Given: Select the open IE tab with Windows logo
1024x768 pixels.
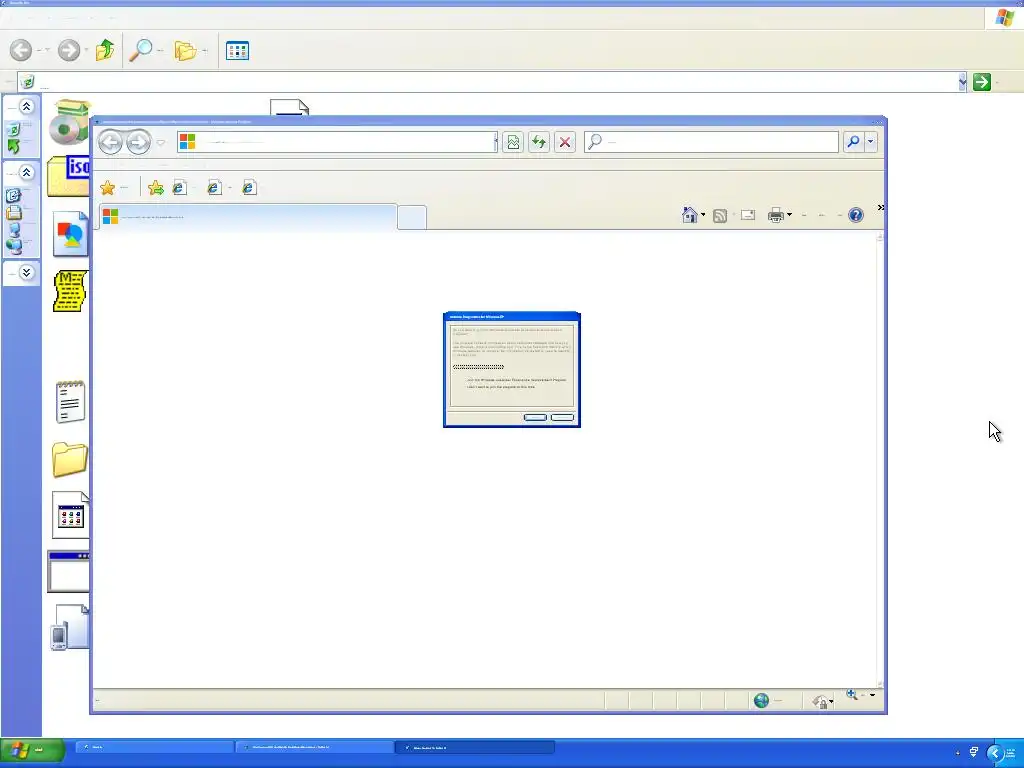Looking at the screenshot, I should tap(248, 217).
